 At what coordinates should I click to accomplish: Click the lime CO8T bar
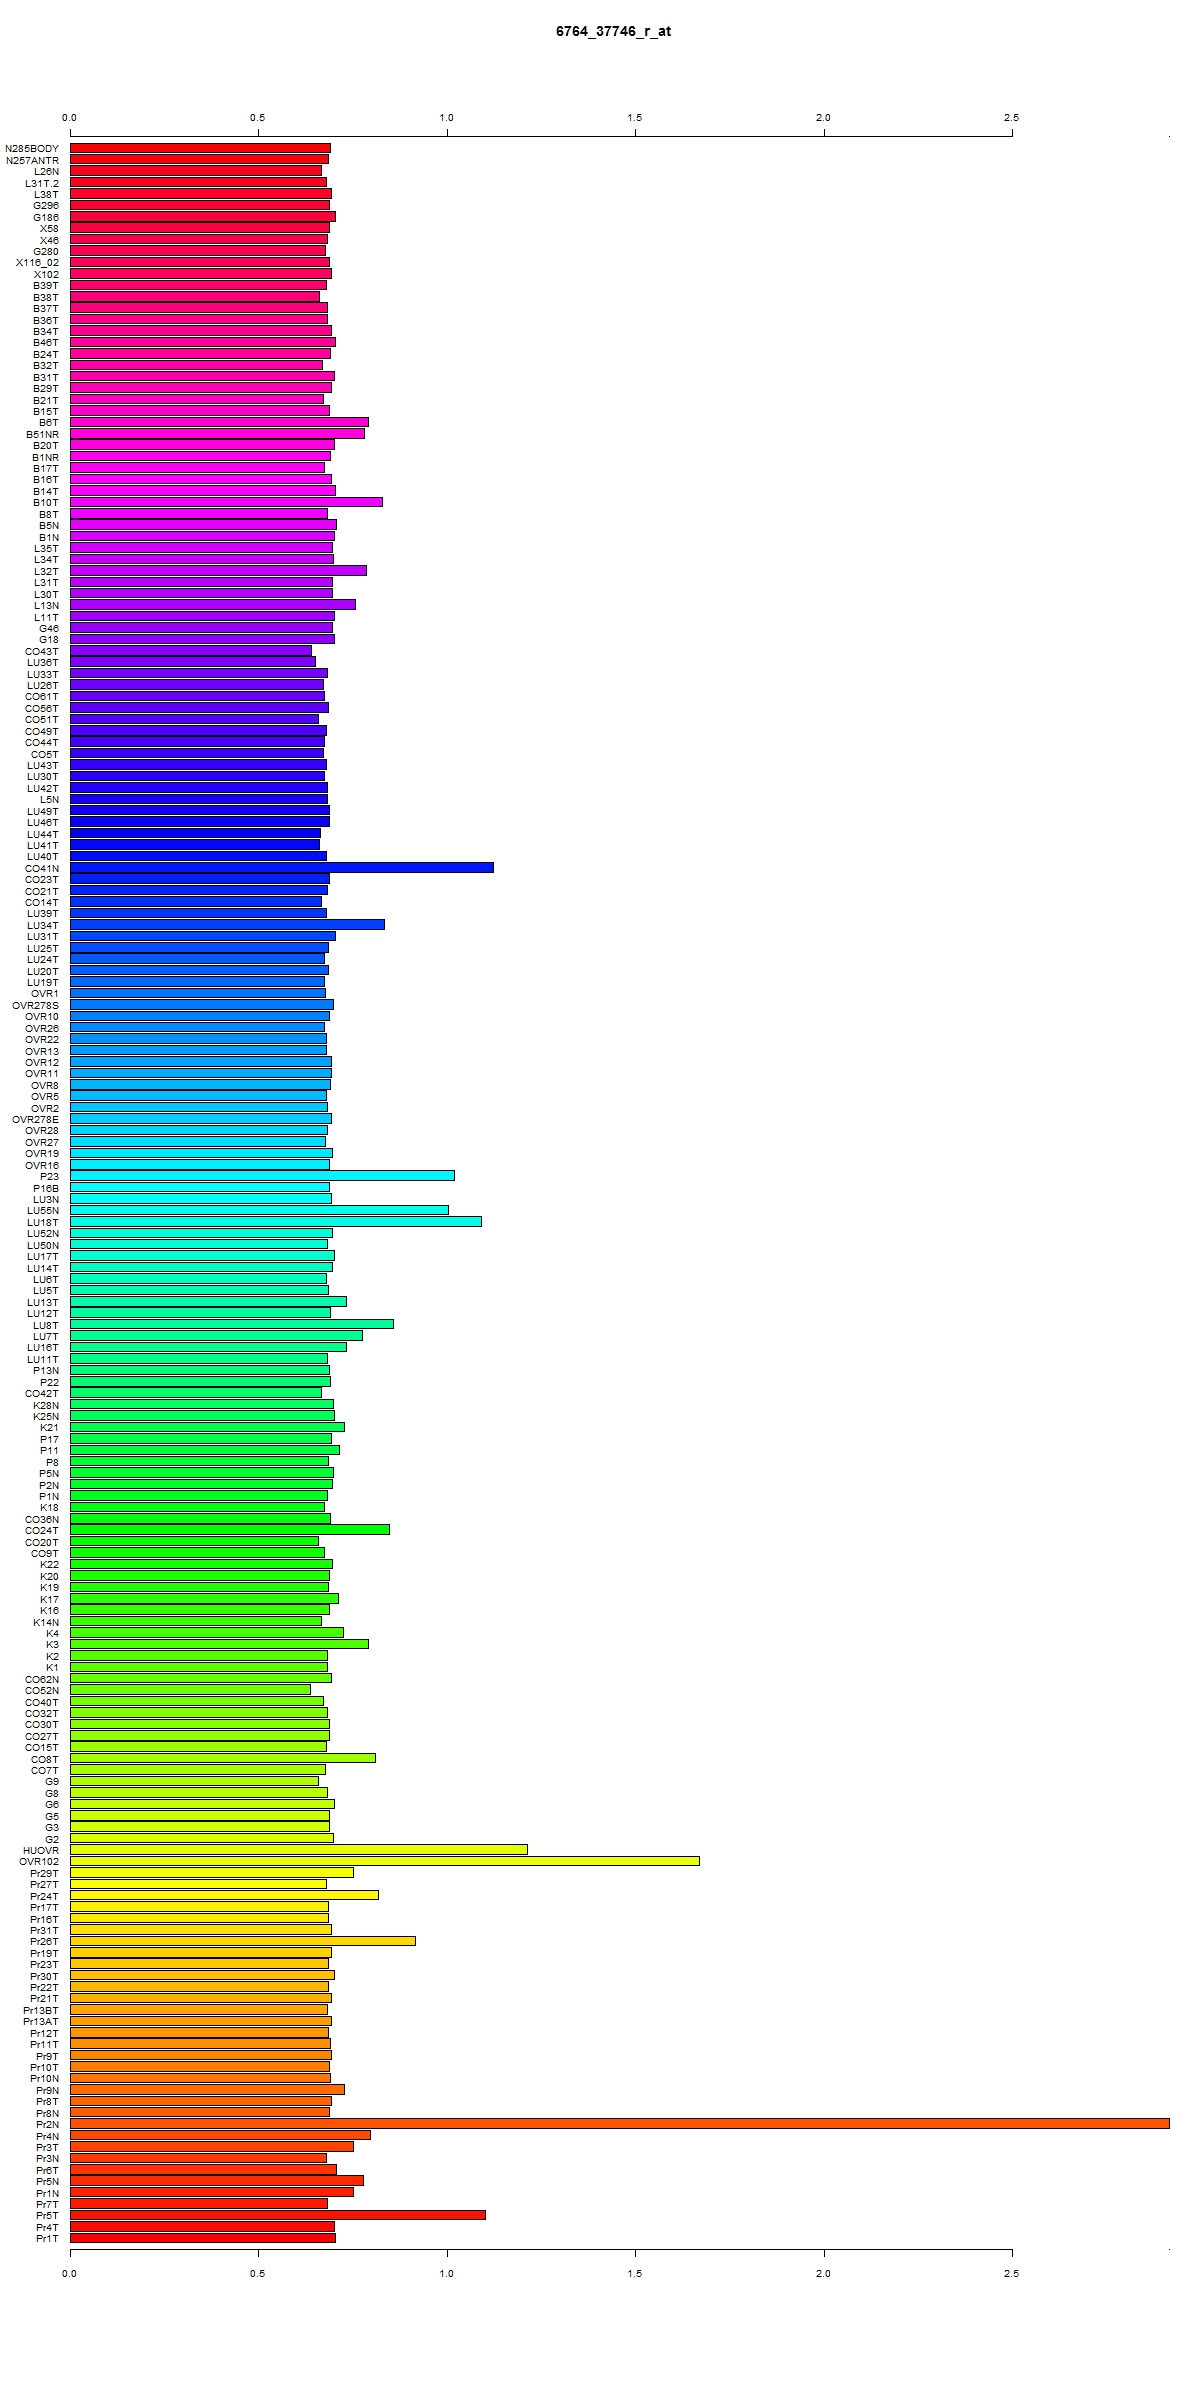[x=223, y=1758]
